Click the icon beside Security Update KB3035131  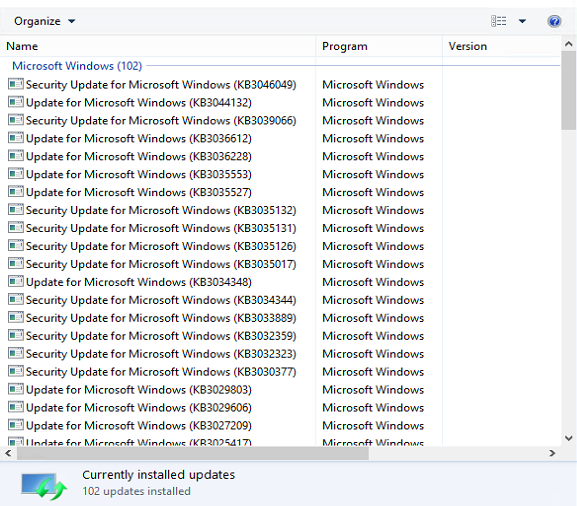coord(16,228)
